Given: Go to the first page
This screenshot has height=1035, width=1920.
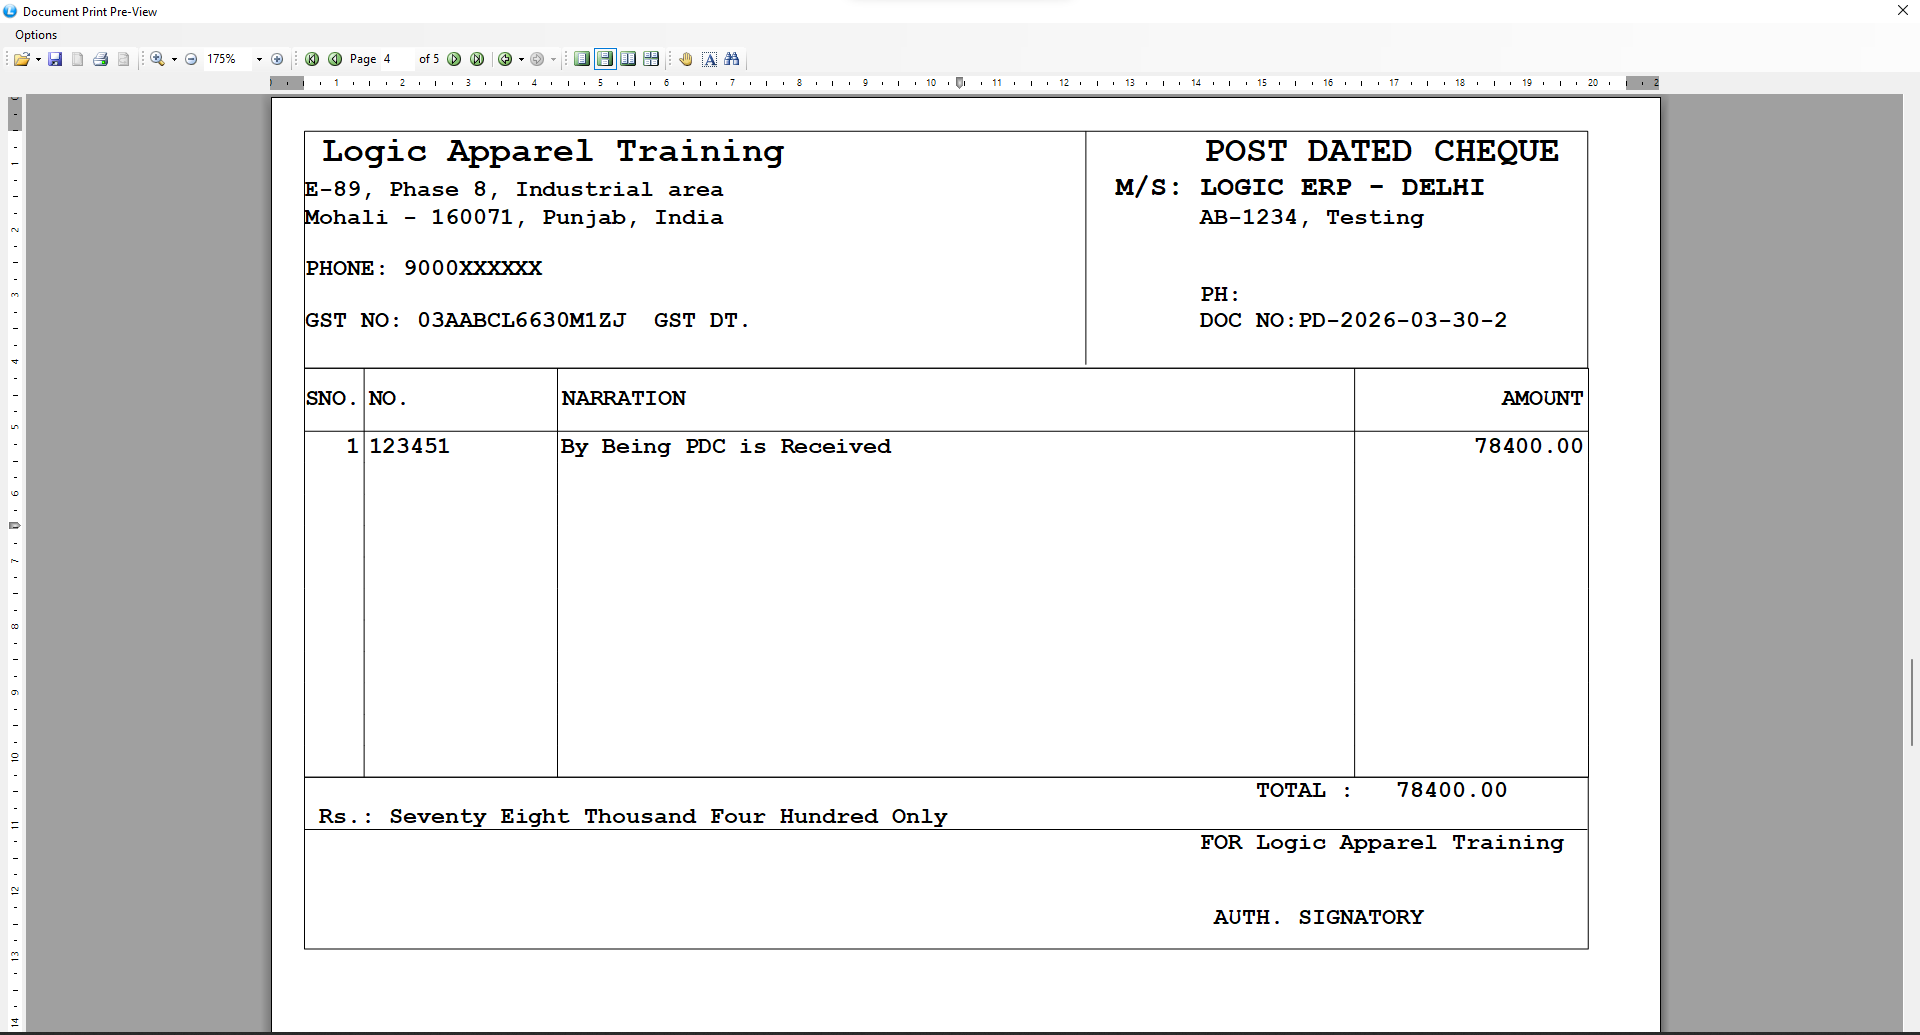Looking at the screenshot, I should pos(312,59).
